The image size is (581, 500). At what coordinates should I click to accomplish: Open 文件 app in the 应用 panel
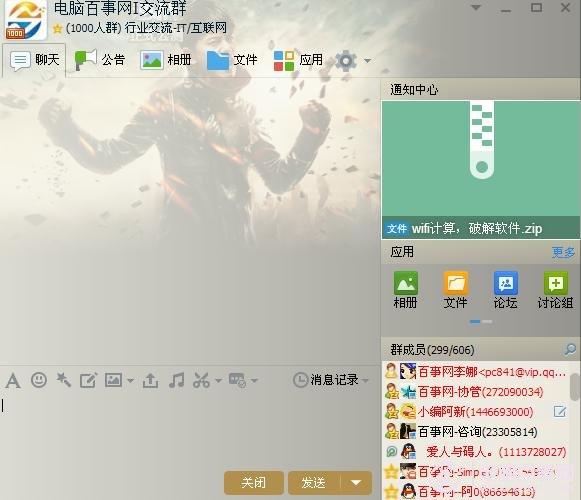coord(455,290)
